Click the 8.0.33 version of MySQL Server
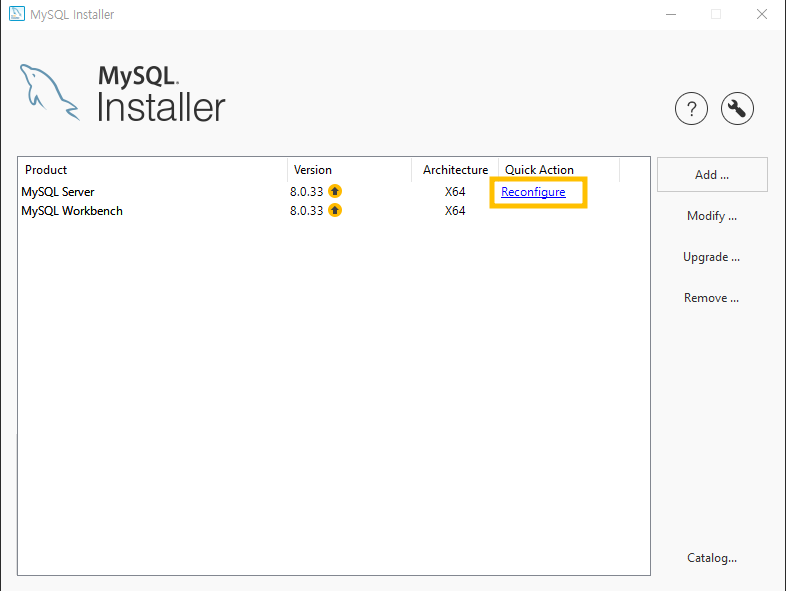This screenshot has height=591, width=786. [x=306, y=191]
